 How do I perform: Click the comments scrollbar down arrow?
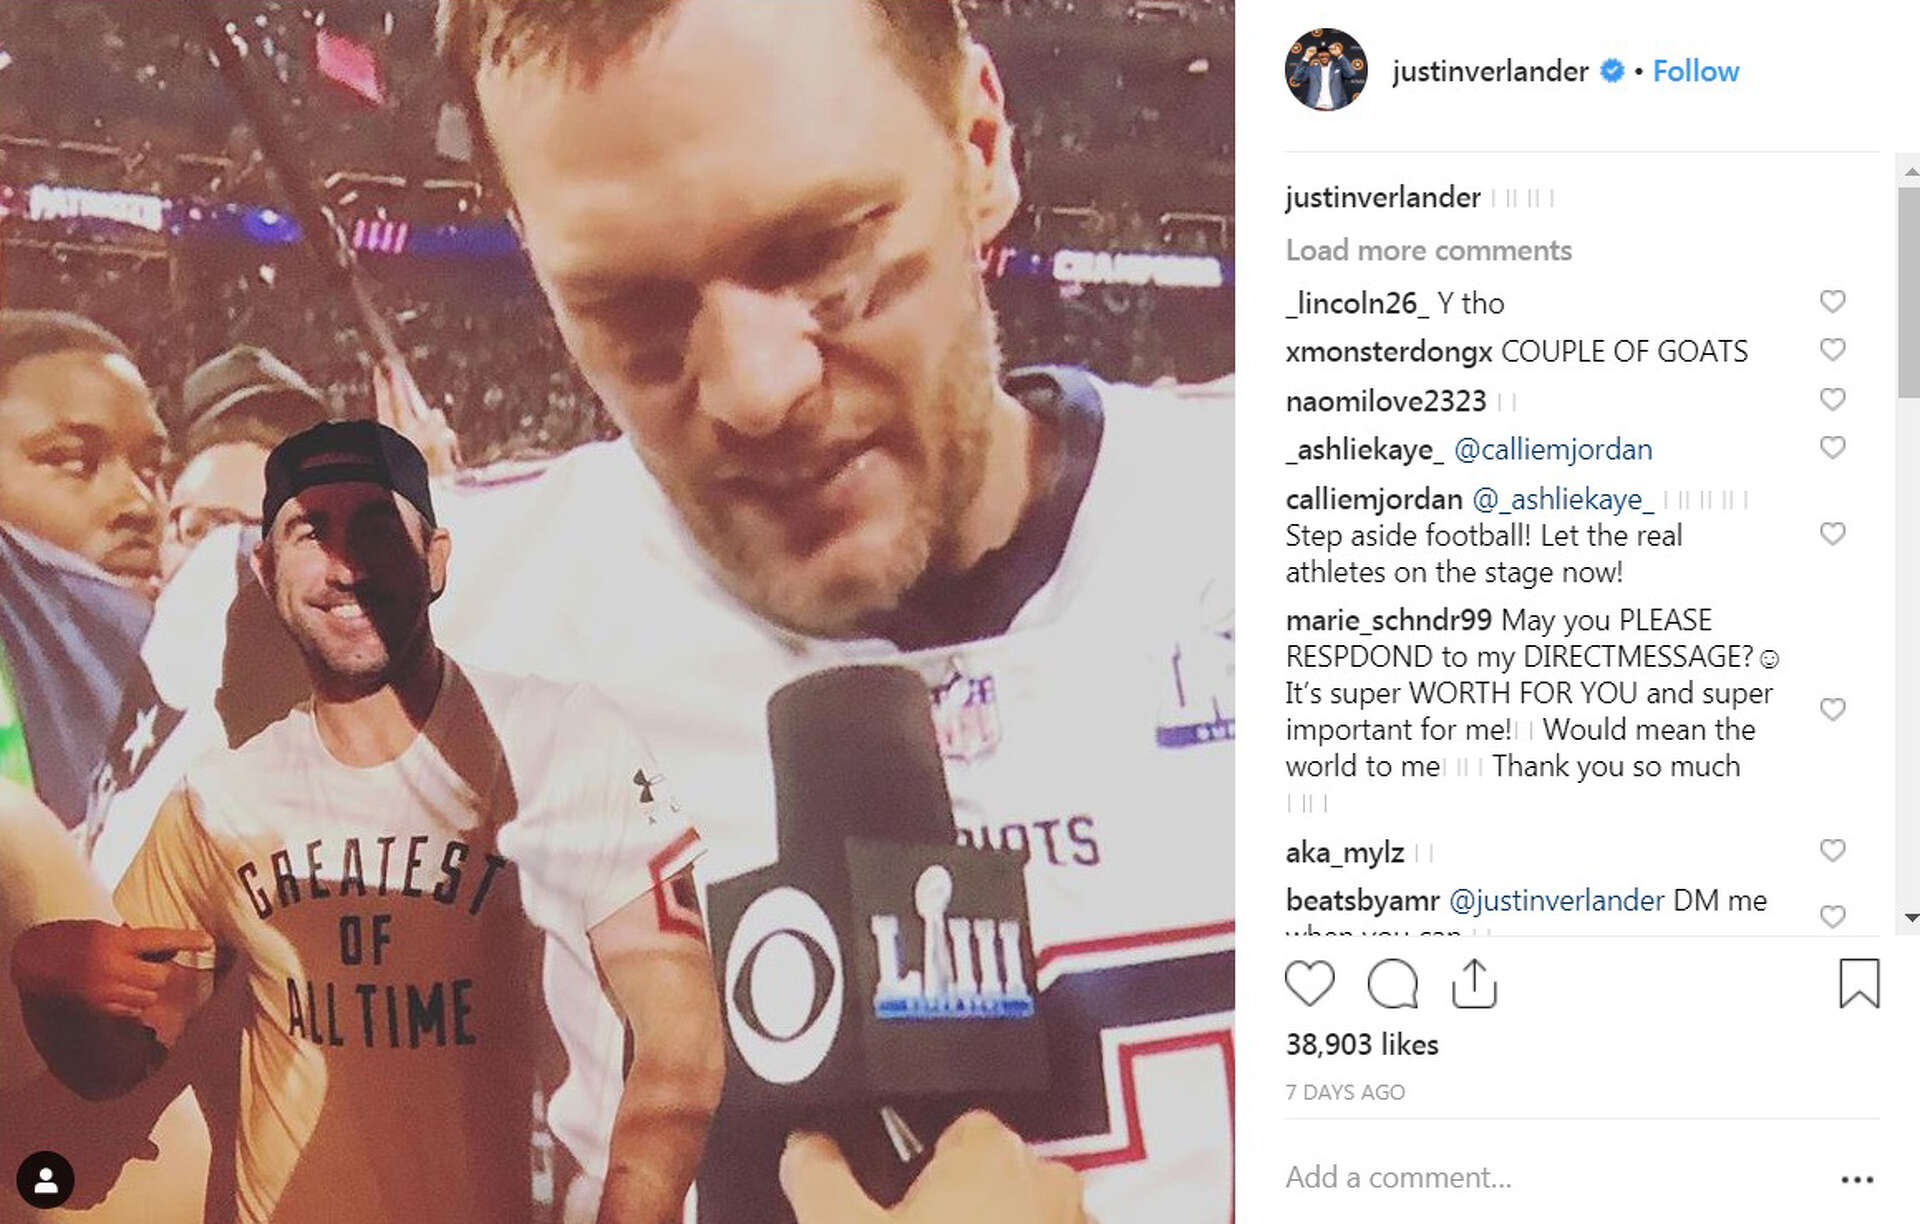[1911, 917]
